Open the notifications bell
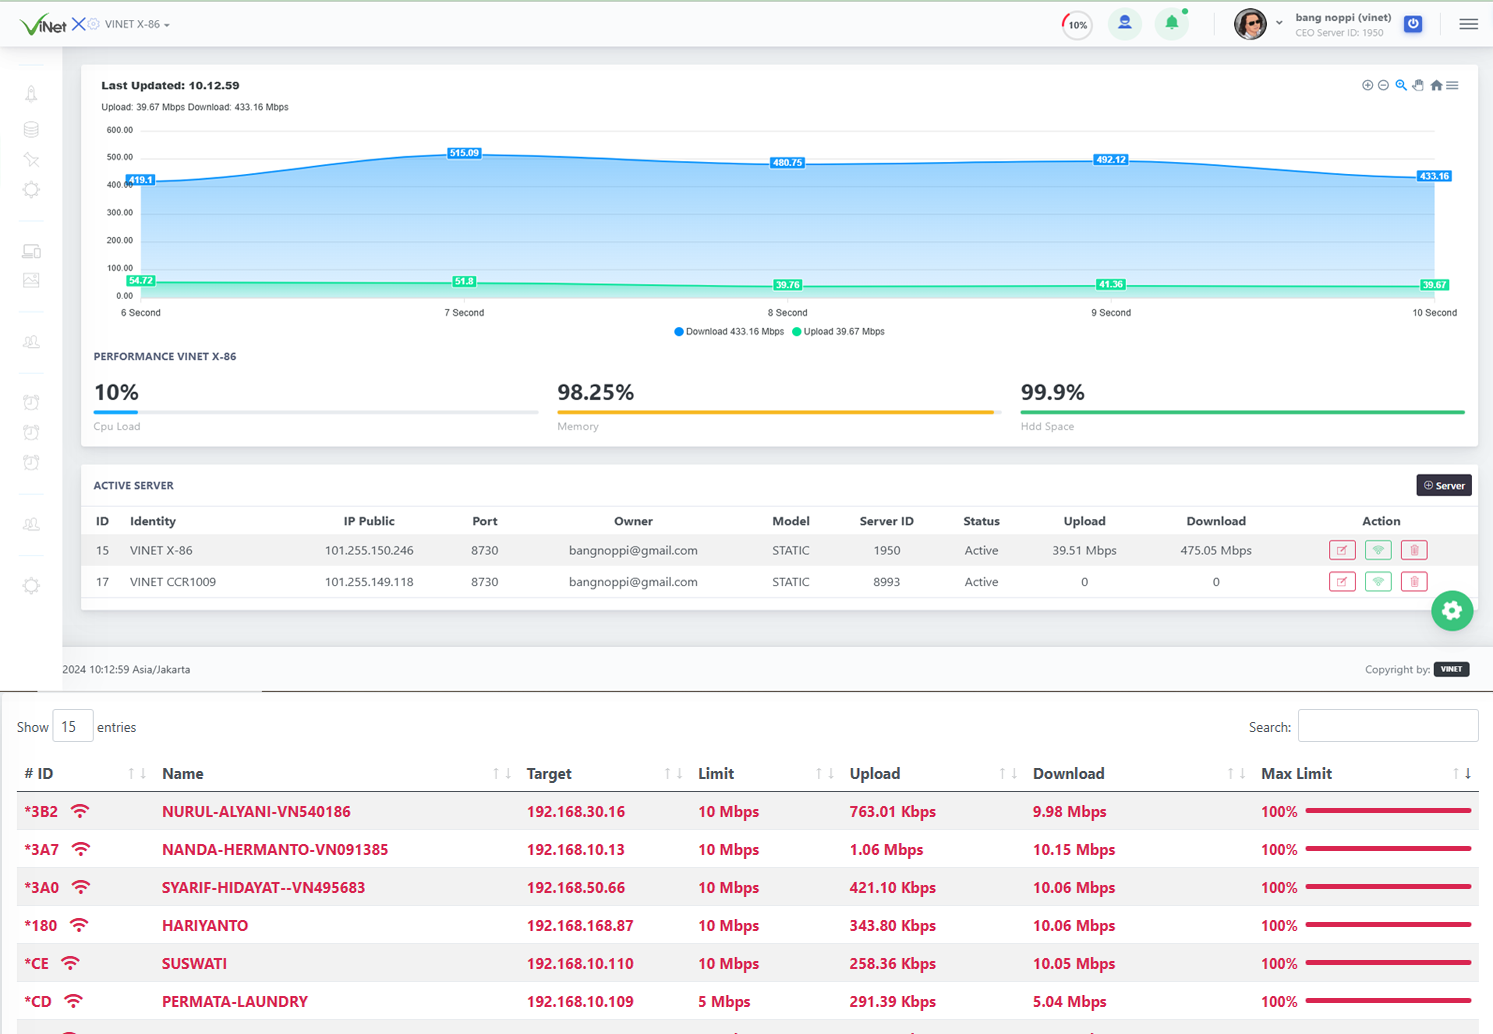Image resolution: width=1493 pixels, height=1034 pixels. coord(1172,23)
